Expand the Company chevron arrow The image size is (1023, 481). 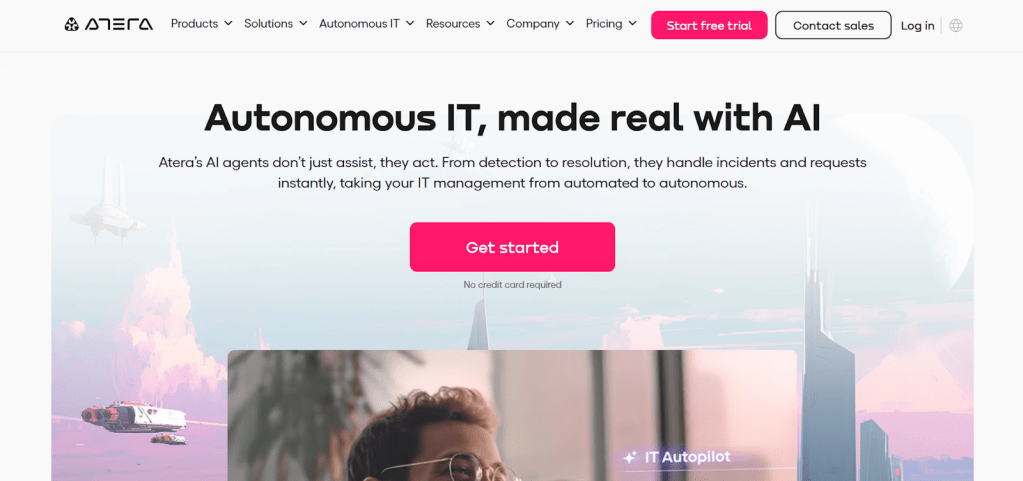pyautogui.click(x=570, y=23)
